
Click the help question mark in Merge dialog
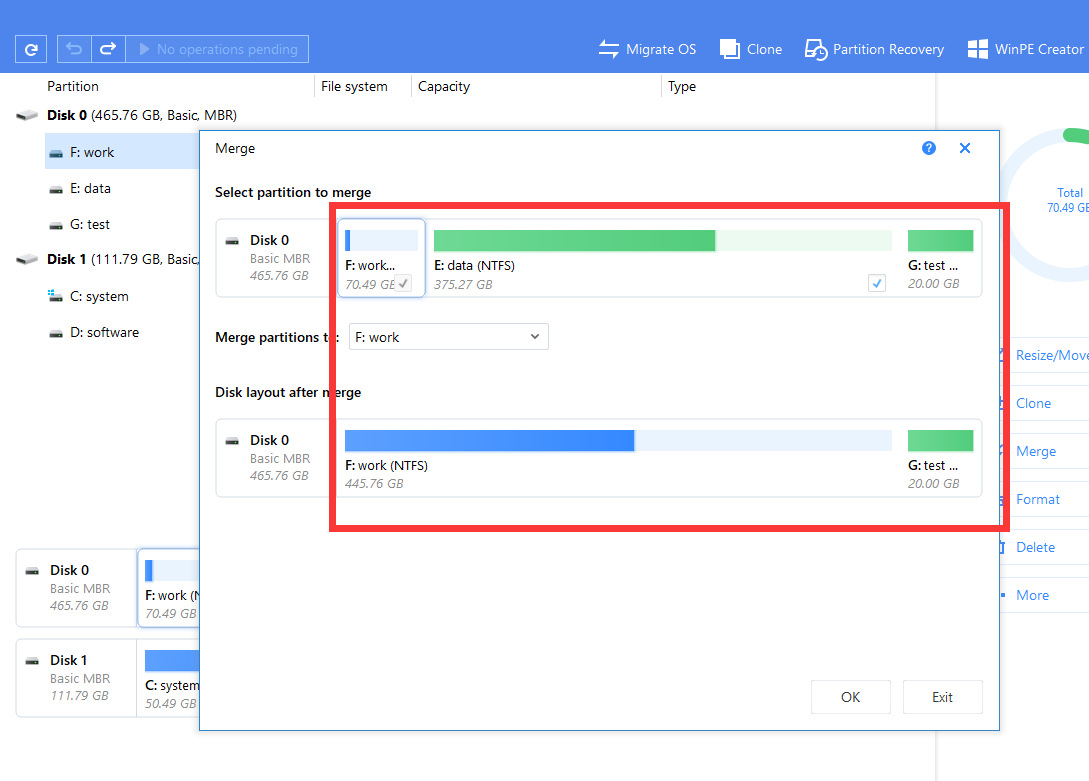click(929, 148)
